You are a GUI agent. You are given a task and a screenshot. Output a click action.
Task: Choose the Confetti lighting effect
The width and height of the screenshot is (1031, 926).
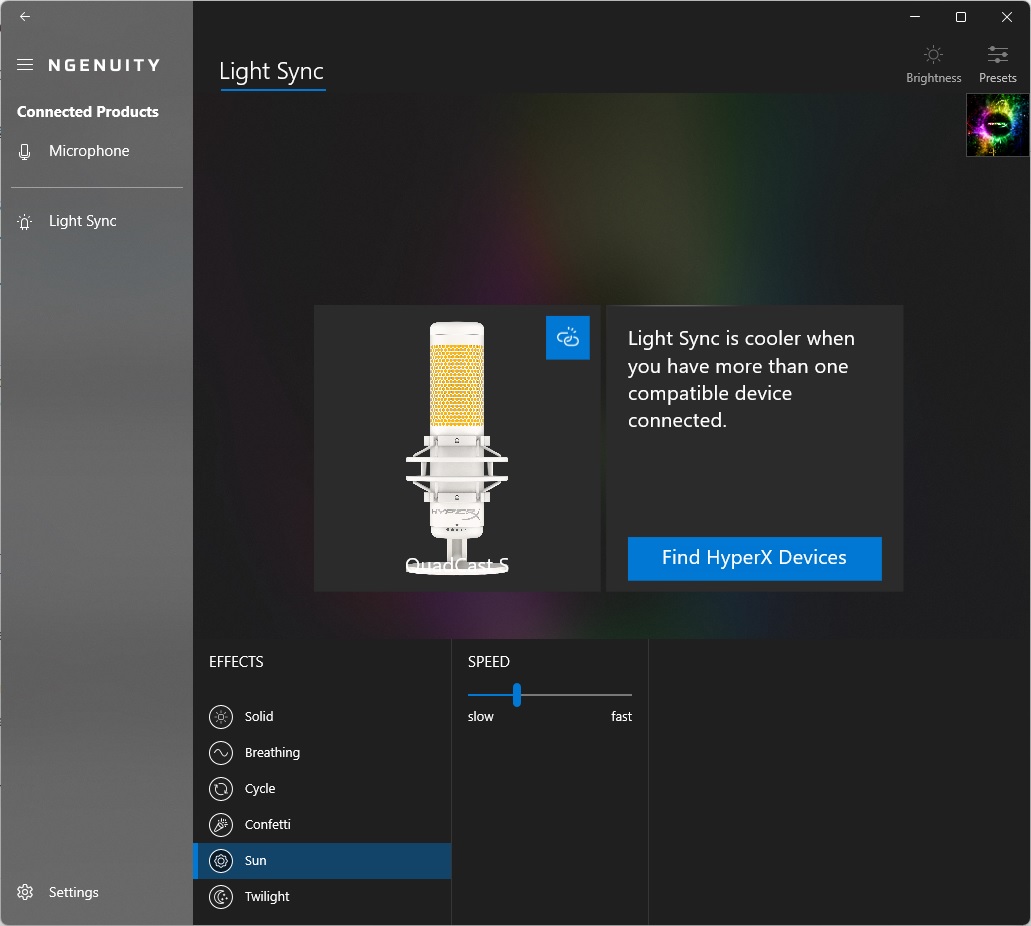point(322,825)
